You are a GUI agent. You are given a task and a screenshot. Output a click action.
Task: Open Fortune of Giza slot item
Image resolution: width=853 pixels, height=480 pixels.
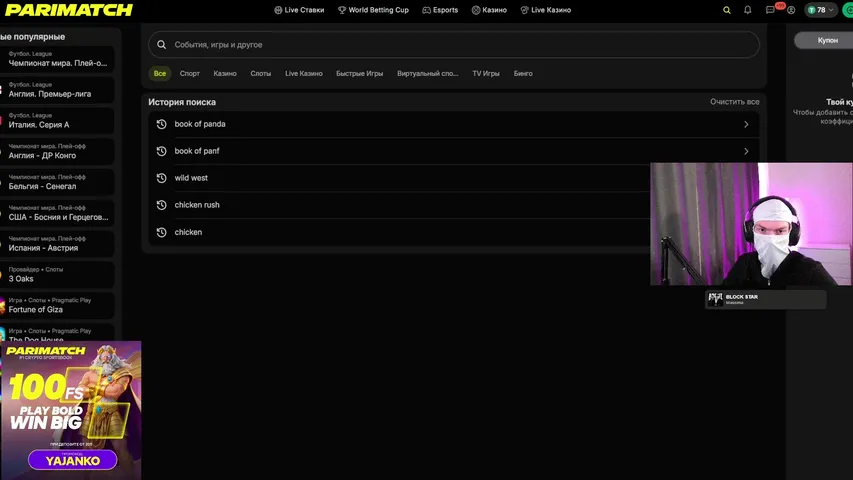pos(57,305)
